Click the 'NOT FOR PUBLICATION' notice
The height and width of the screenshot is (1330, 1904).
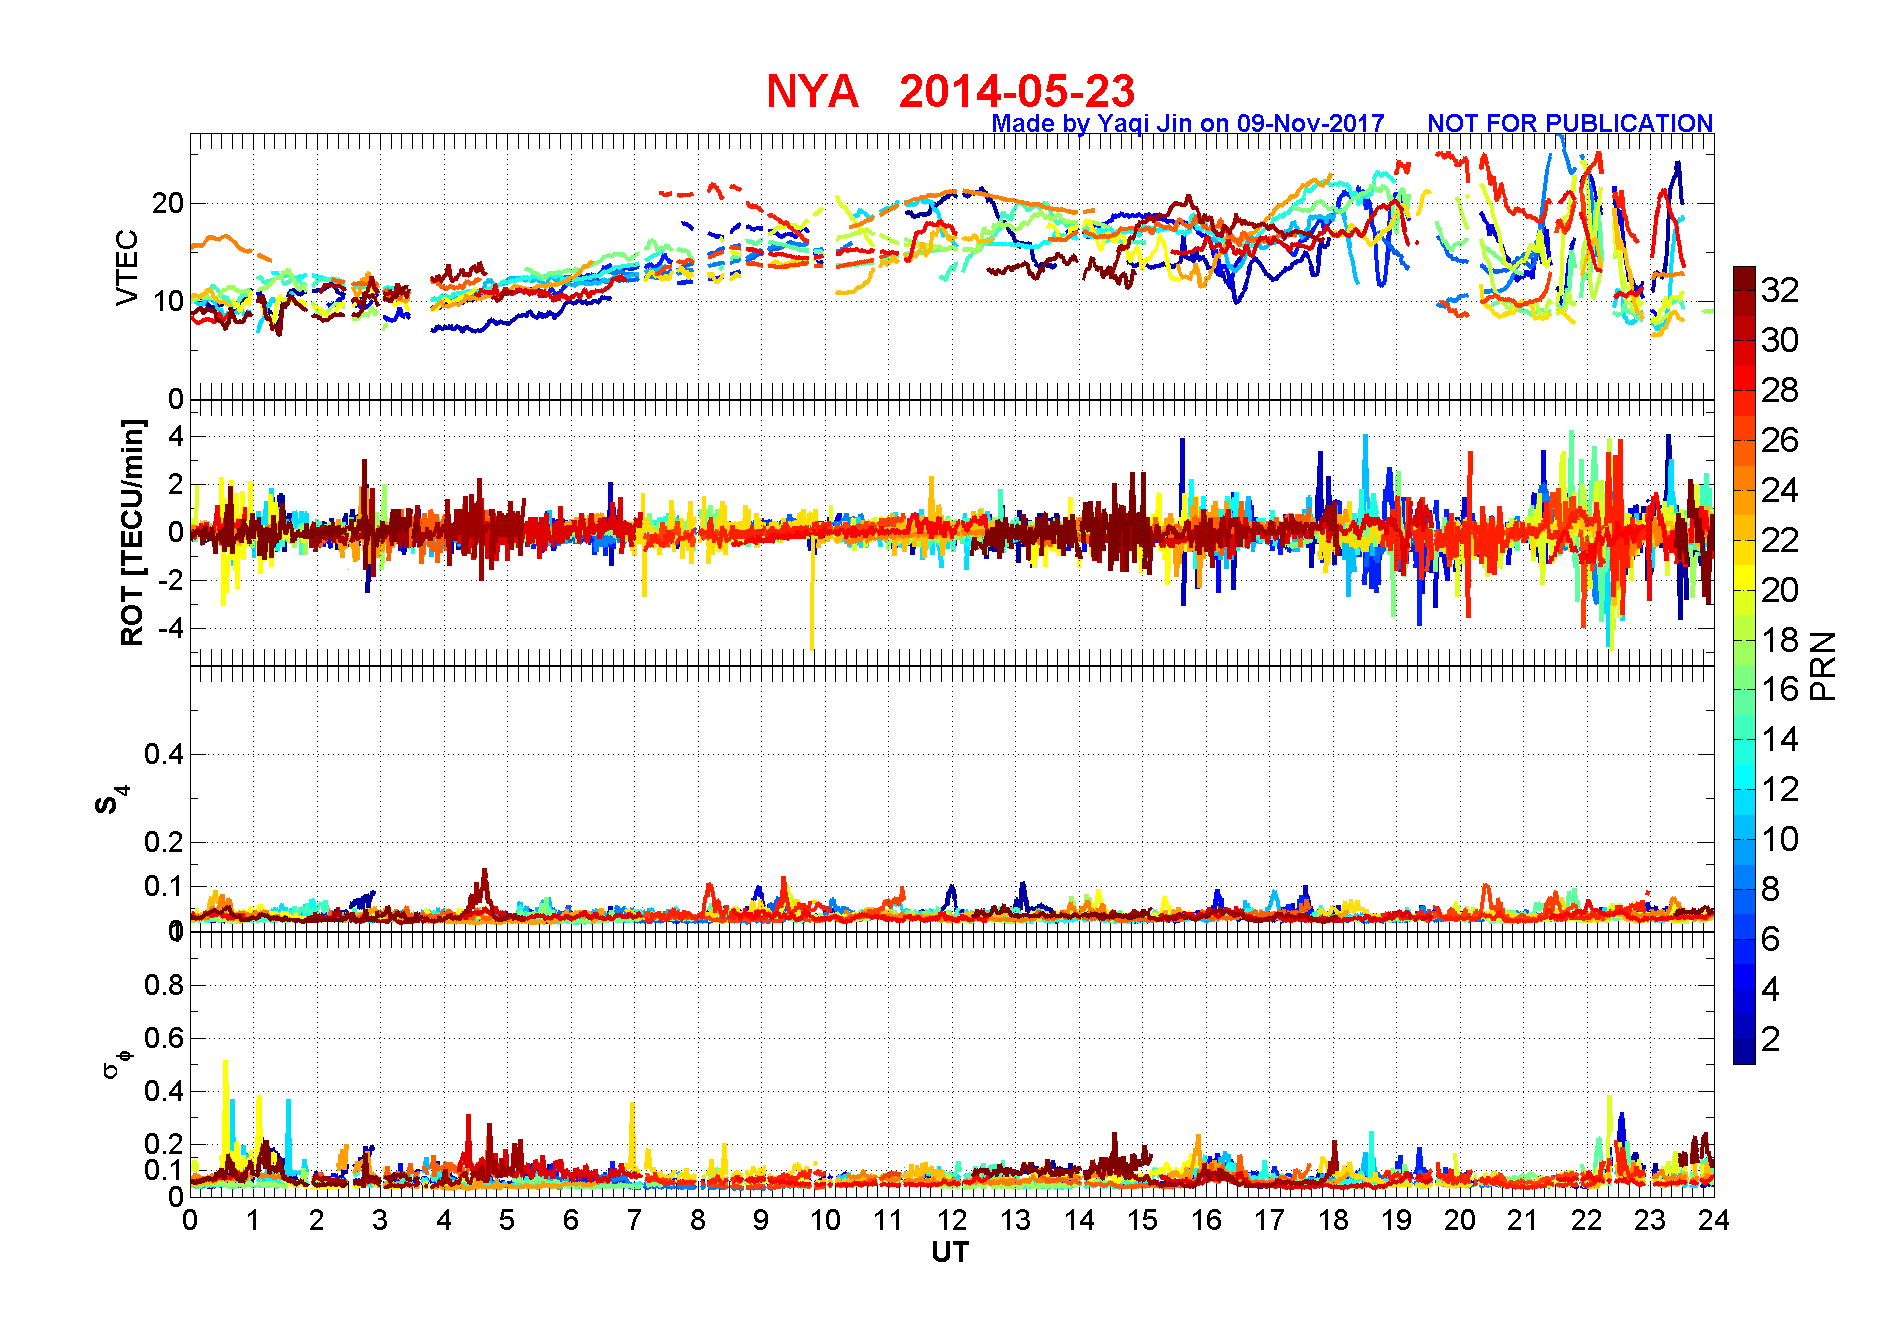click(1570, 123)
